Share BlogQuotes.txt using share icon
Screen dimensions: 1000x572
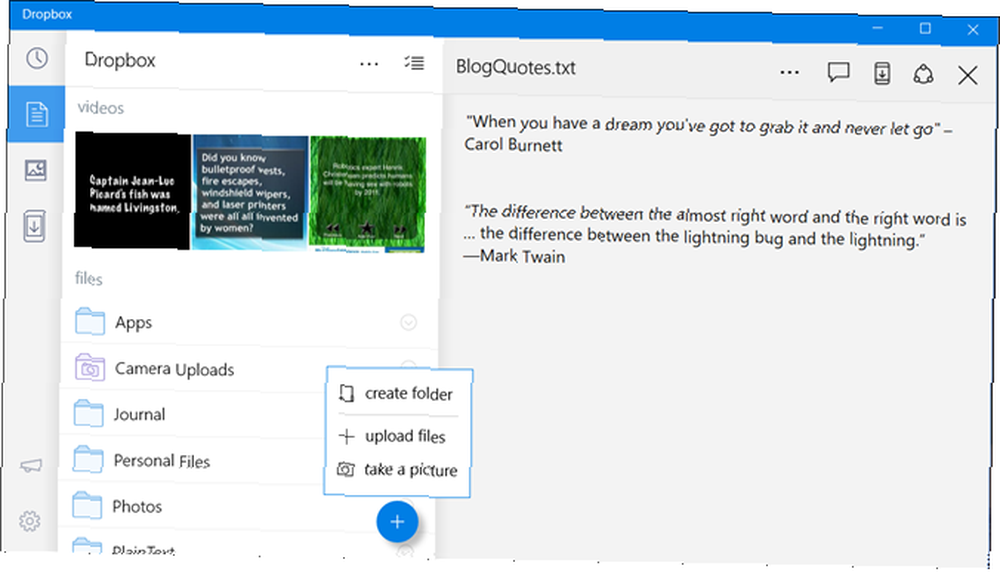point(923,74)
